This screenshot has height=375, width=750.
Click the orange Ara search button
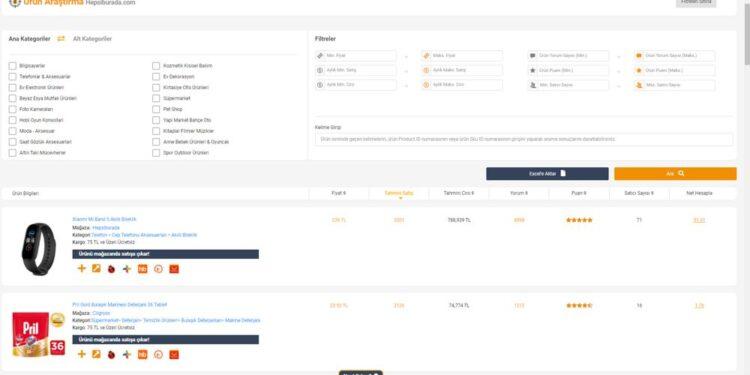675,174
